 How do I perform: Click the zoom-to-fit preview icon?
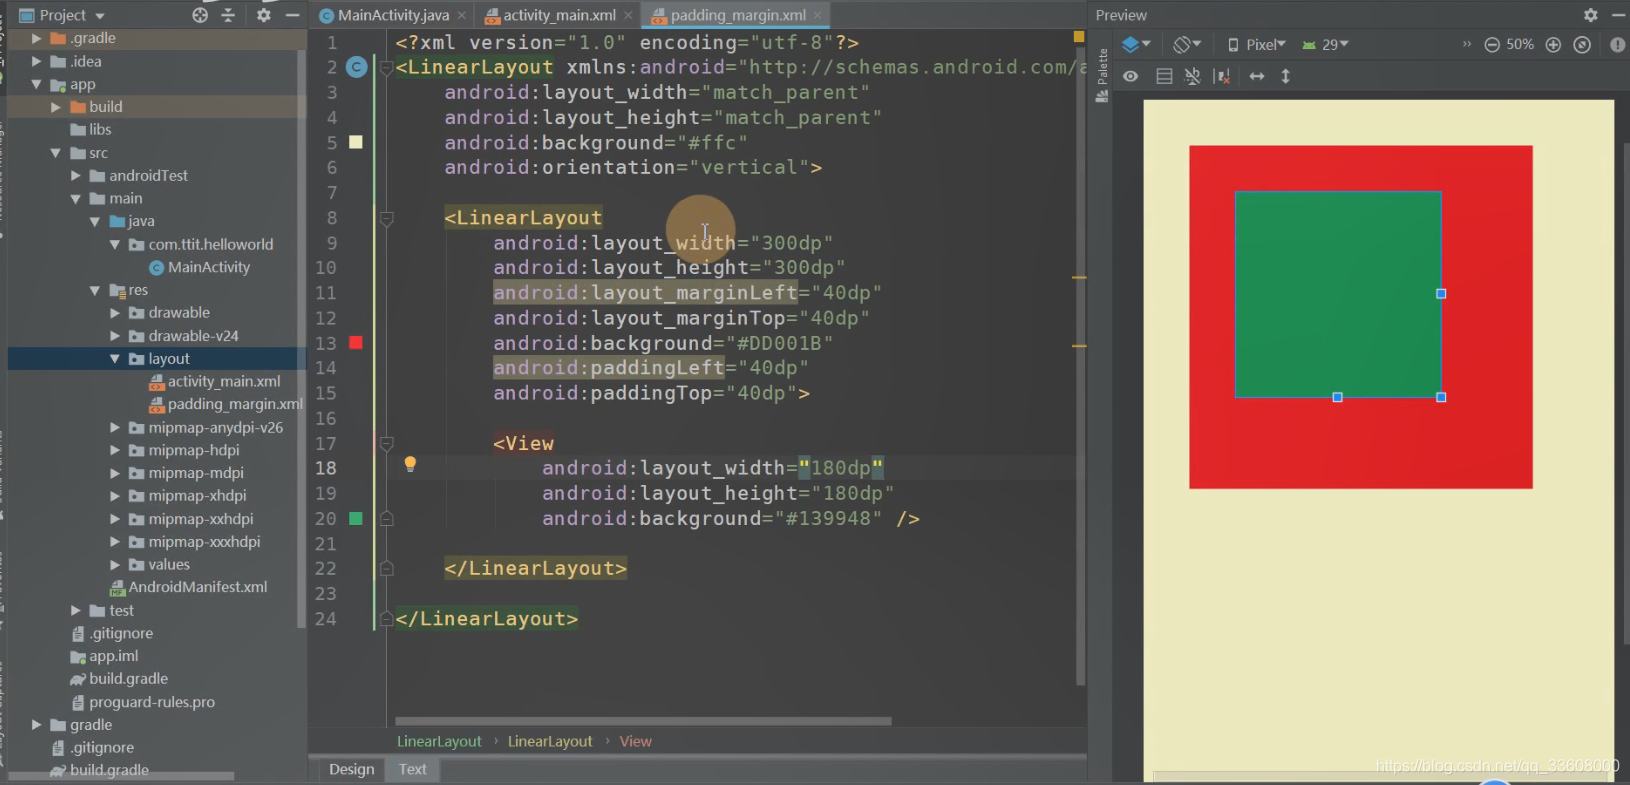pos(1582,44)
